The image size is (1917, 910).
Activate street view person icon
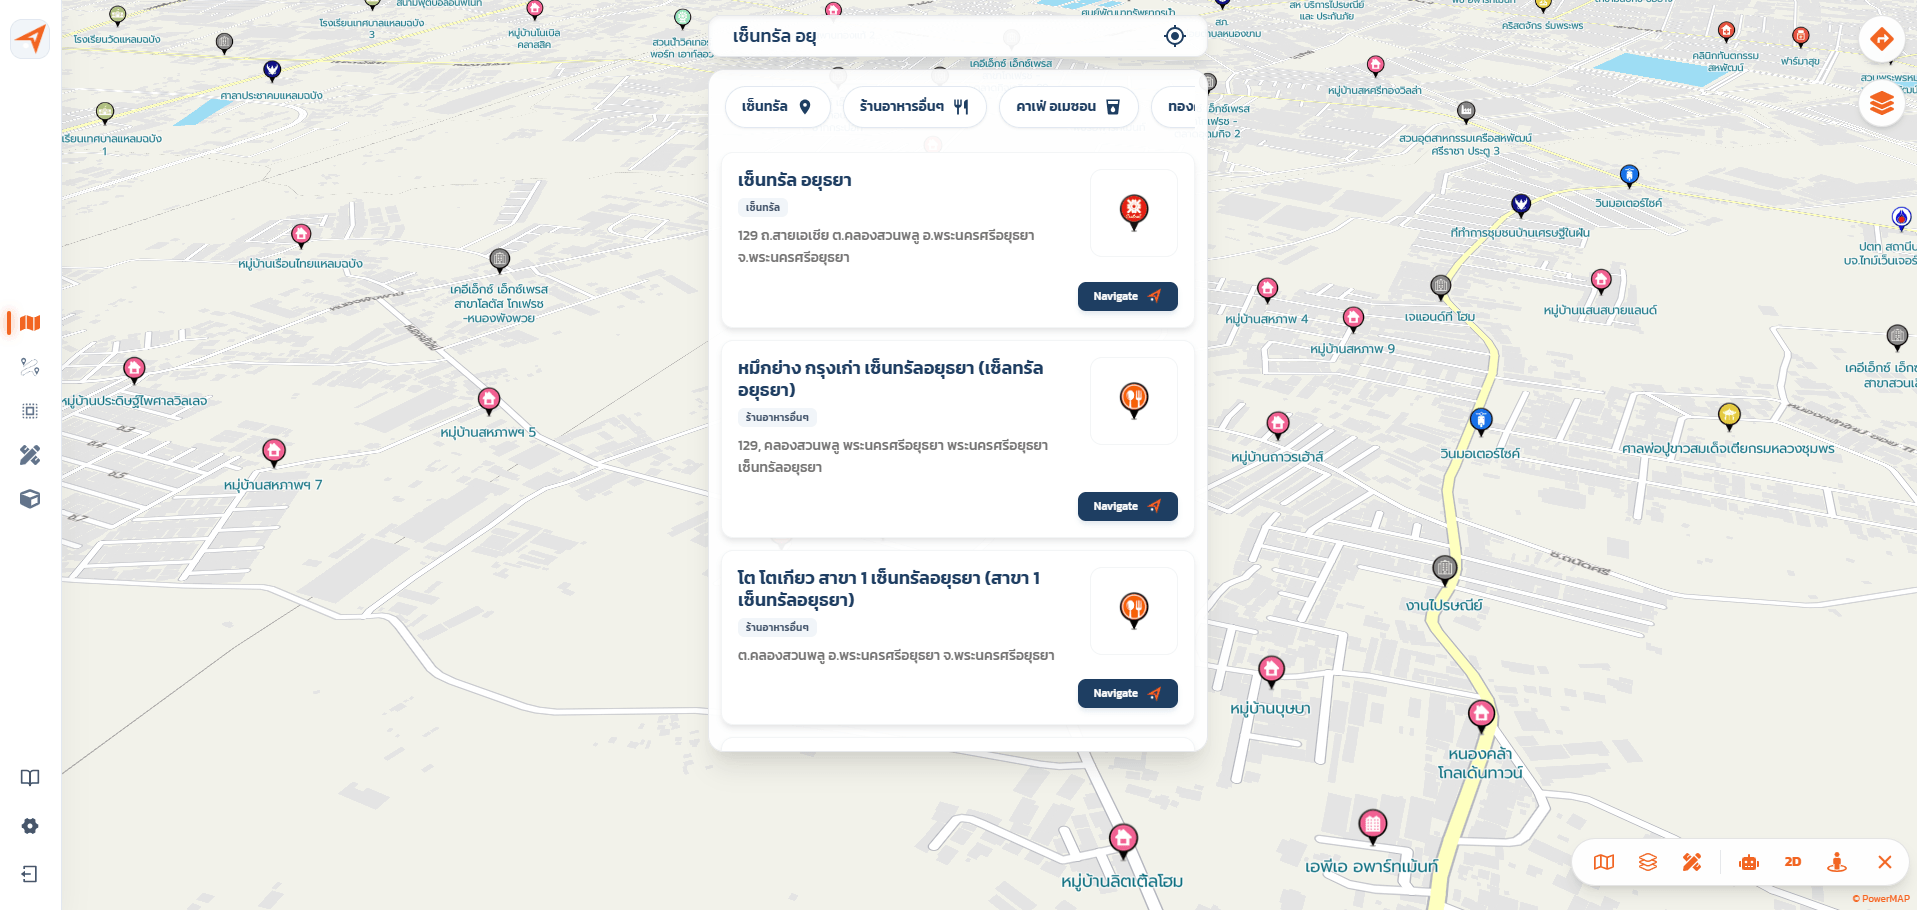click(1837, 862)
